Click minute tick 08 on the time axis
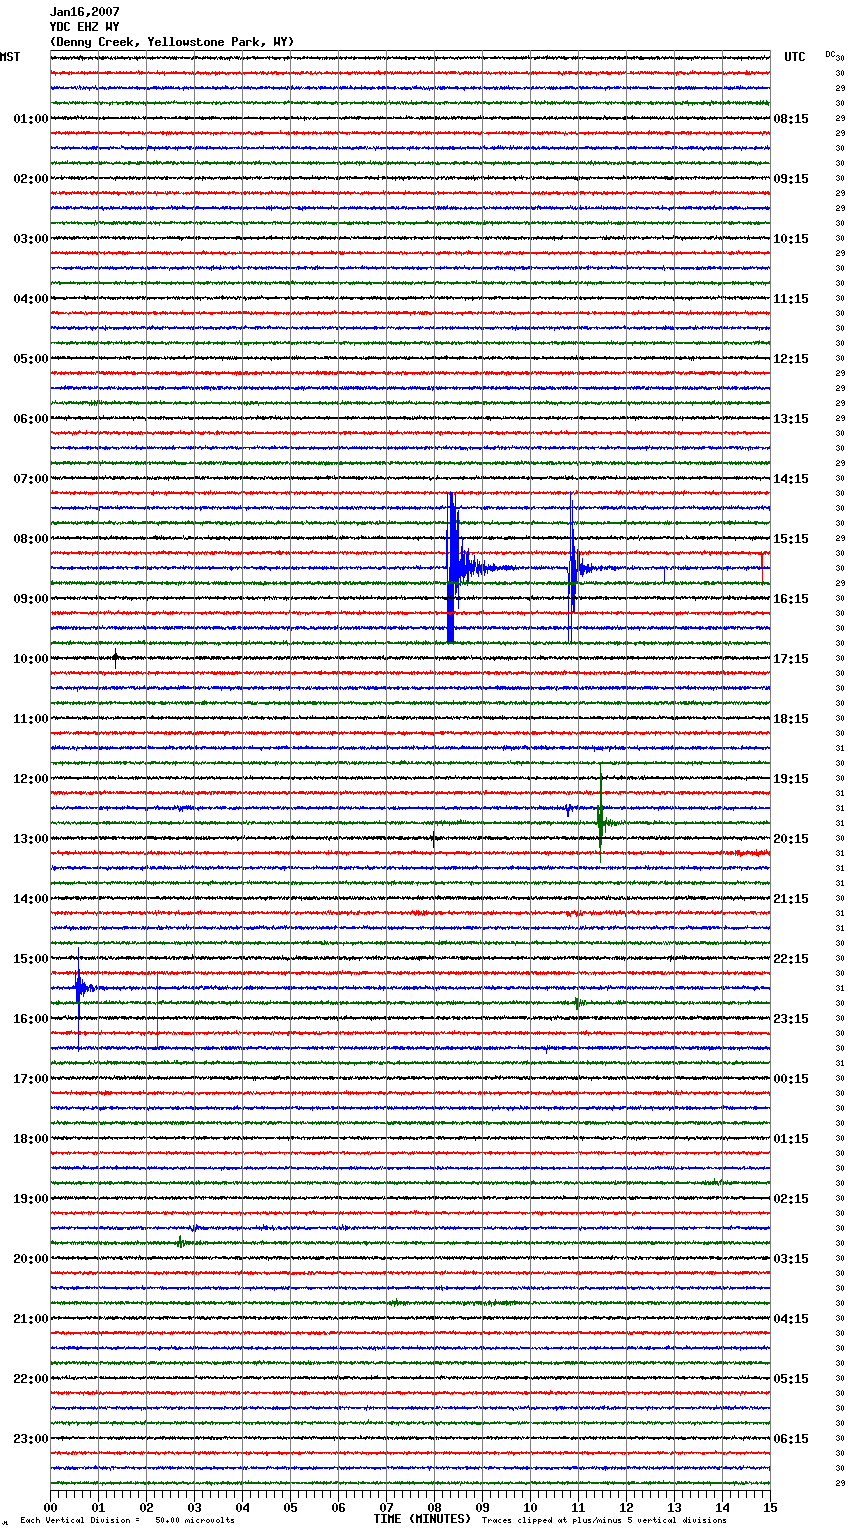Screen dimensions: 850x1534 [x=435, y=1508]
